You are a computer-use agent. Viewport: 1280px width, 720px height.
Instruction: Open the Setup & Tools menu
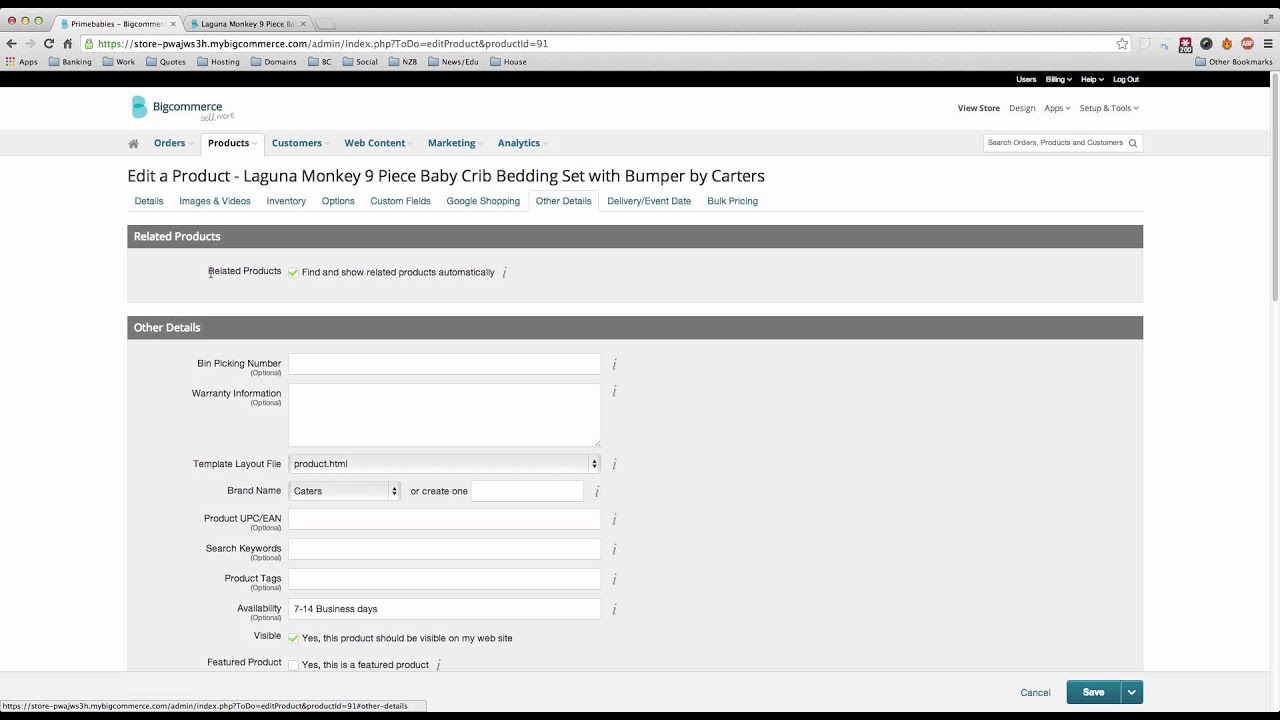point(1108,108)
